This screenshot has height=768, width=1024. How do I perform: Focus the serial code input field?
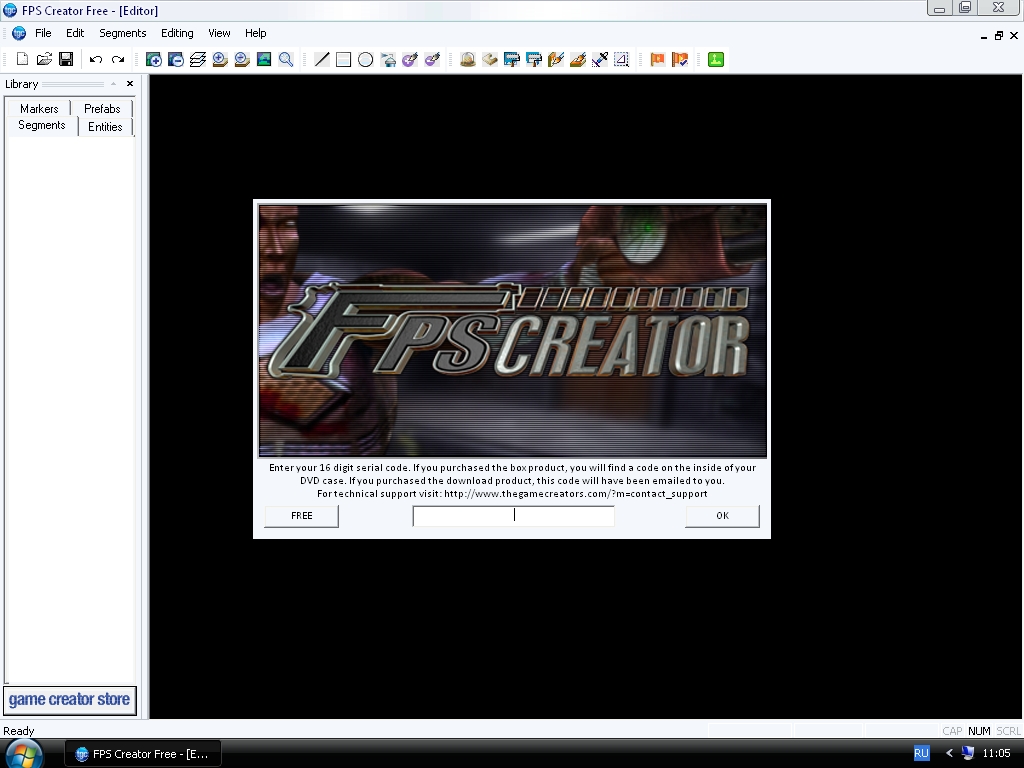point(513,516)
